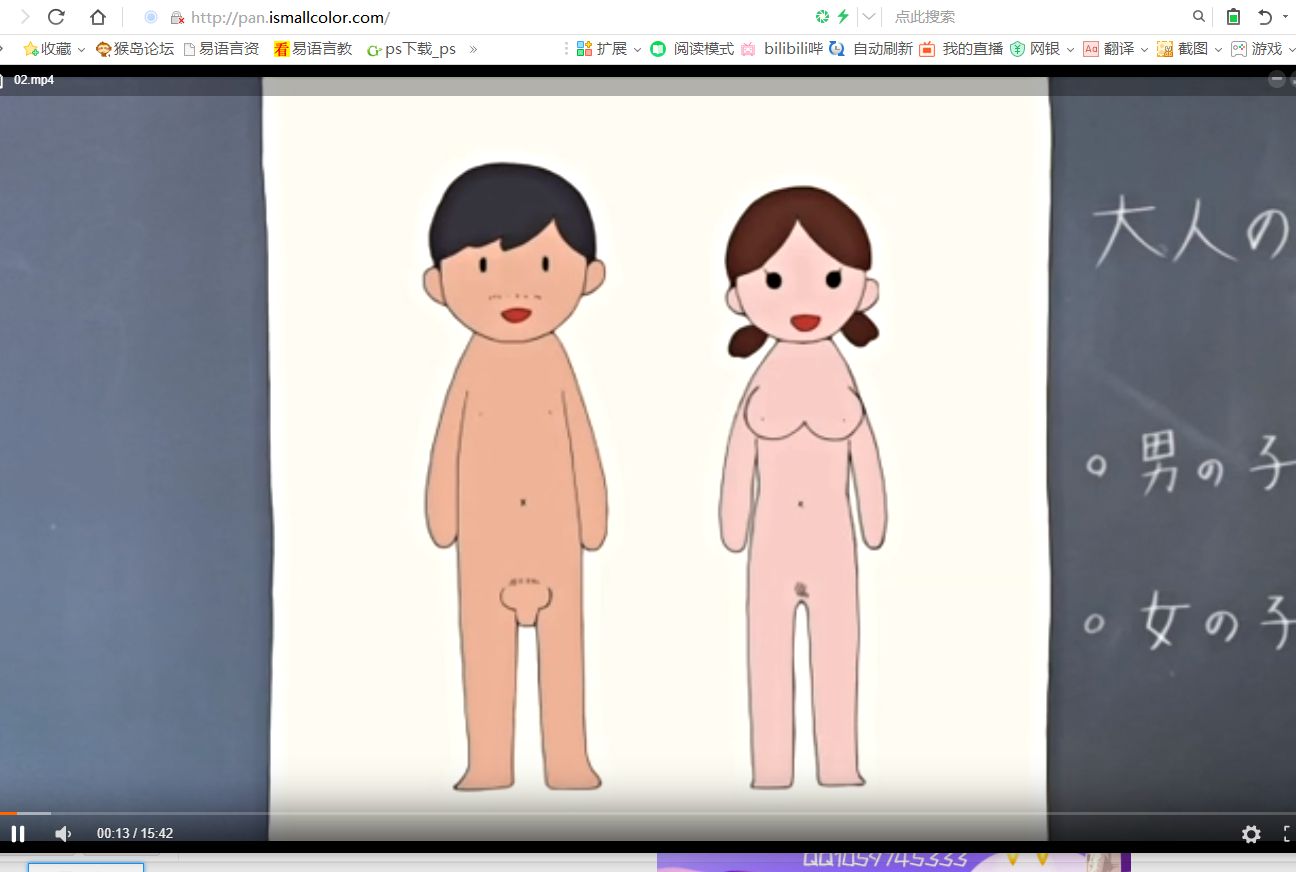Open video settings gear icon

pos(1250,834)
